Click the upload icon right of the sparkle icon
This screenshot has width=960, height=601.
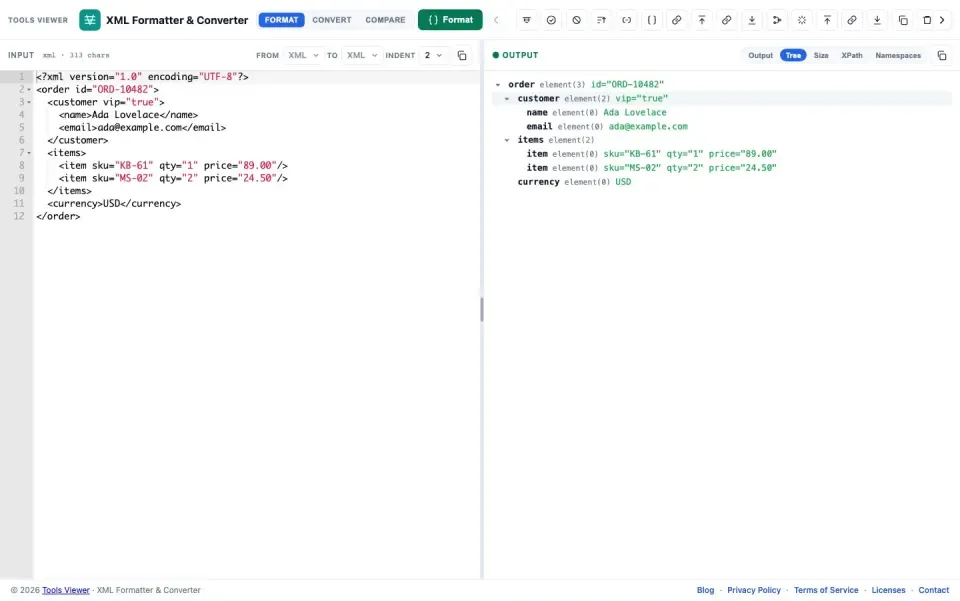point(827,20)
